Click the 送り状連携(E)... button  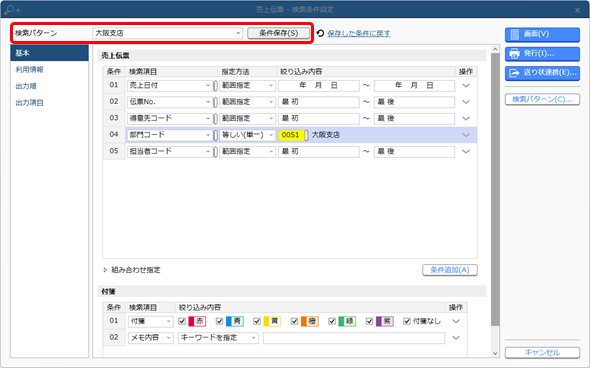[542, 73]
